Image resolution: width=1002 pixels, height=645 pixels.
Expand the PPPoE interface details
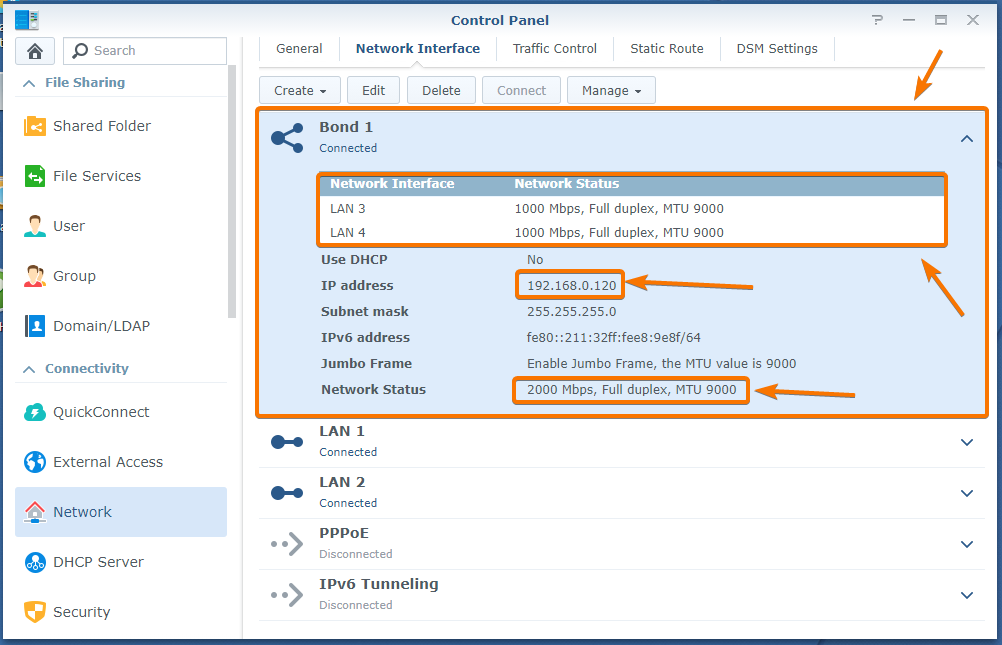pyautogui.click(x=966, y=544)
